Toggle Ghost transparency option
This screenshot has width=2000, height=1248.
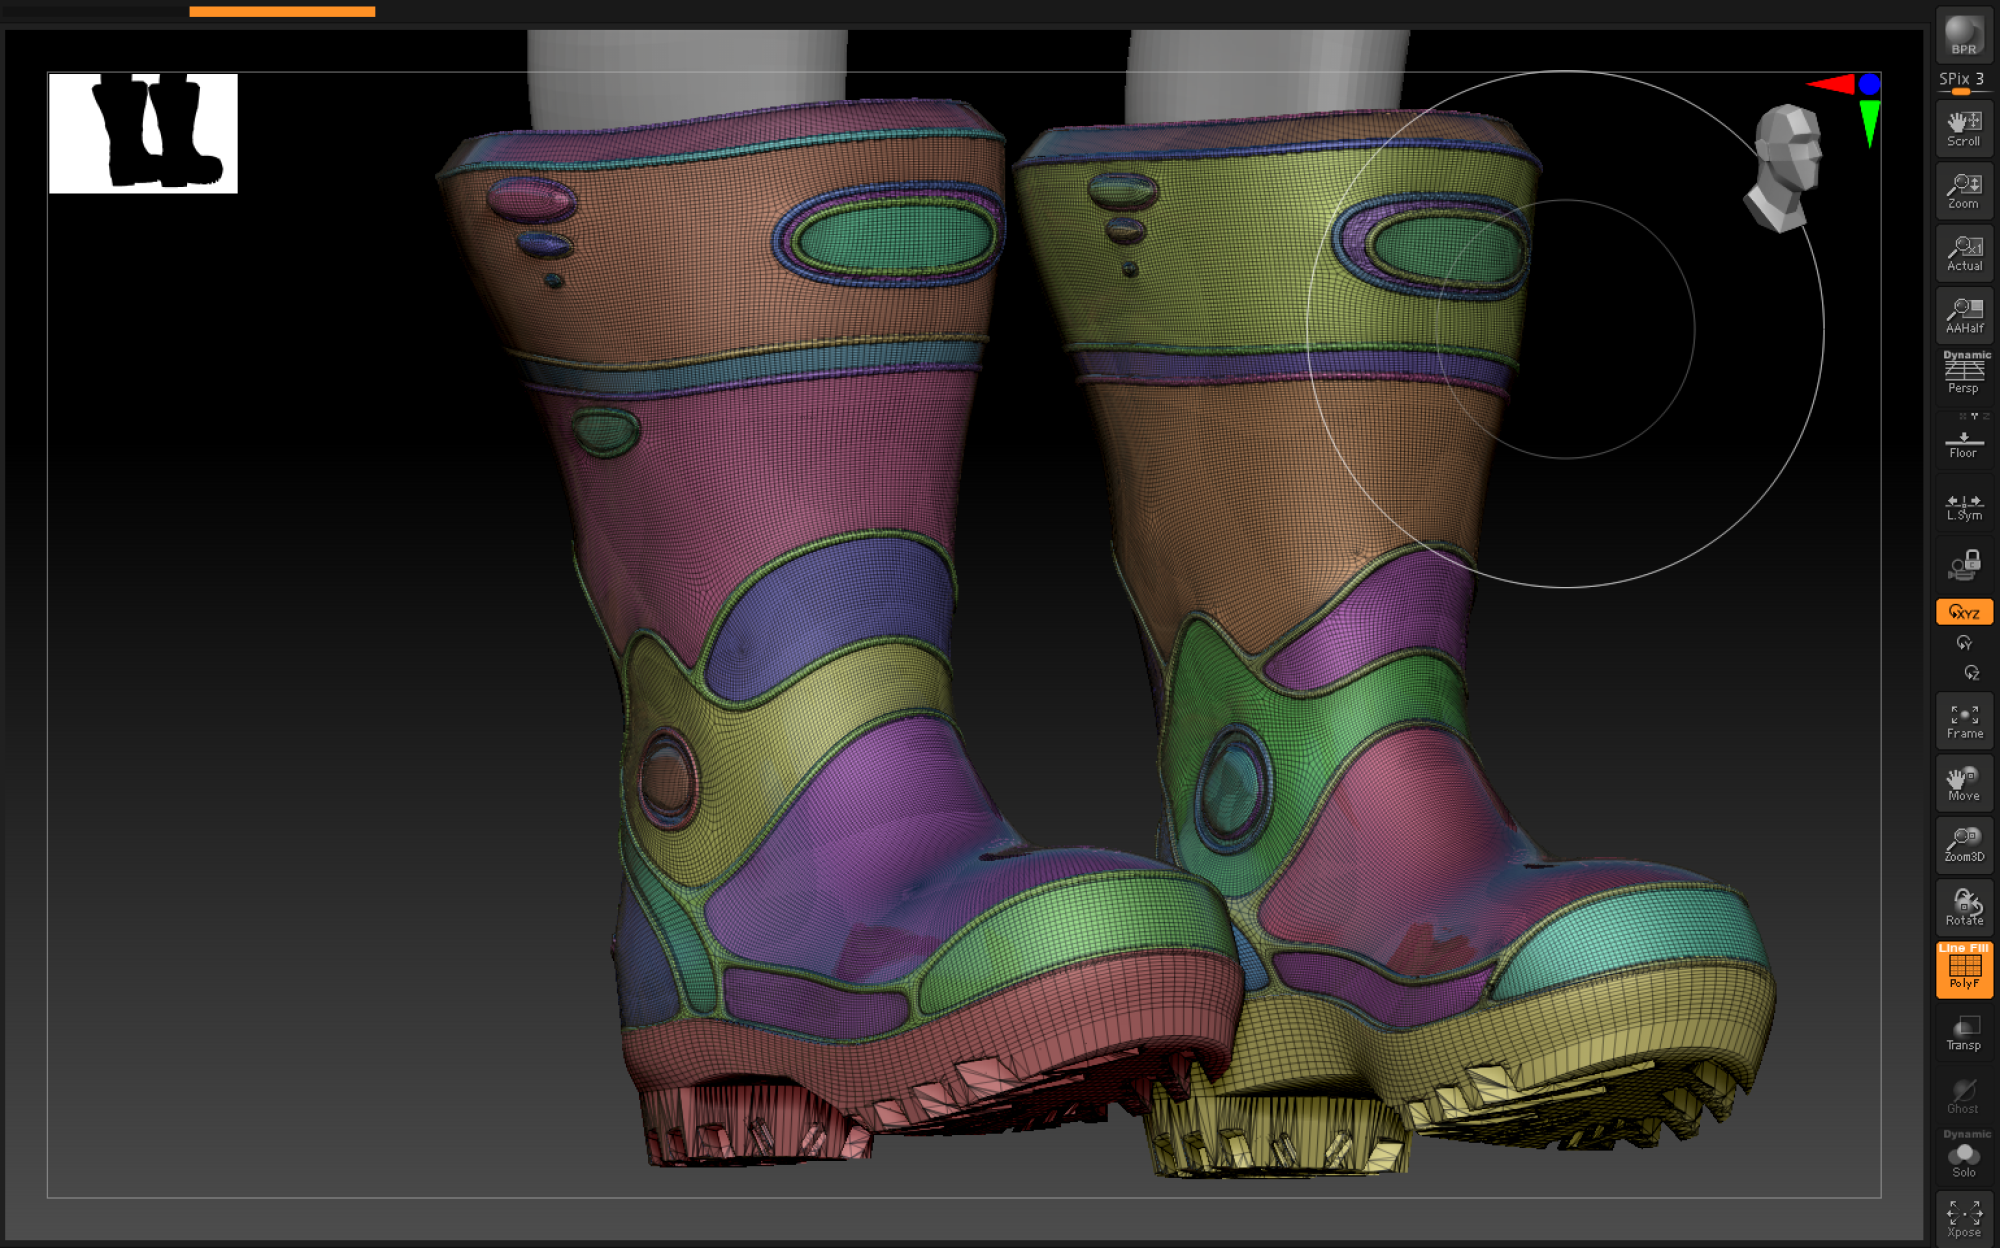(x=1964, y=1095)
